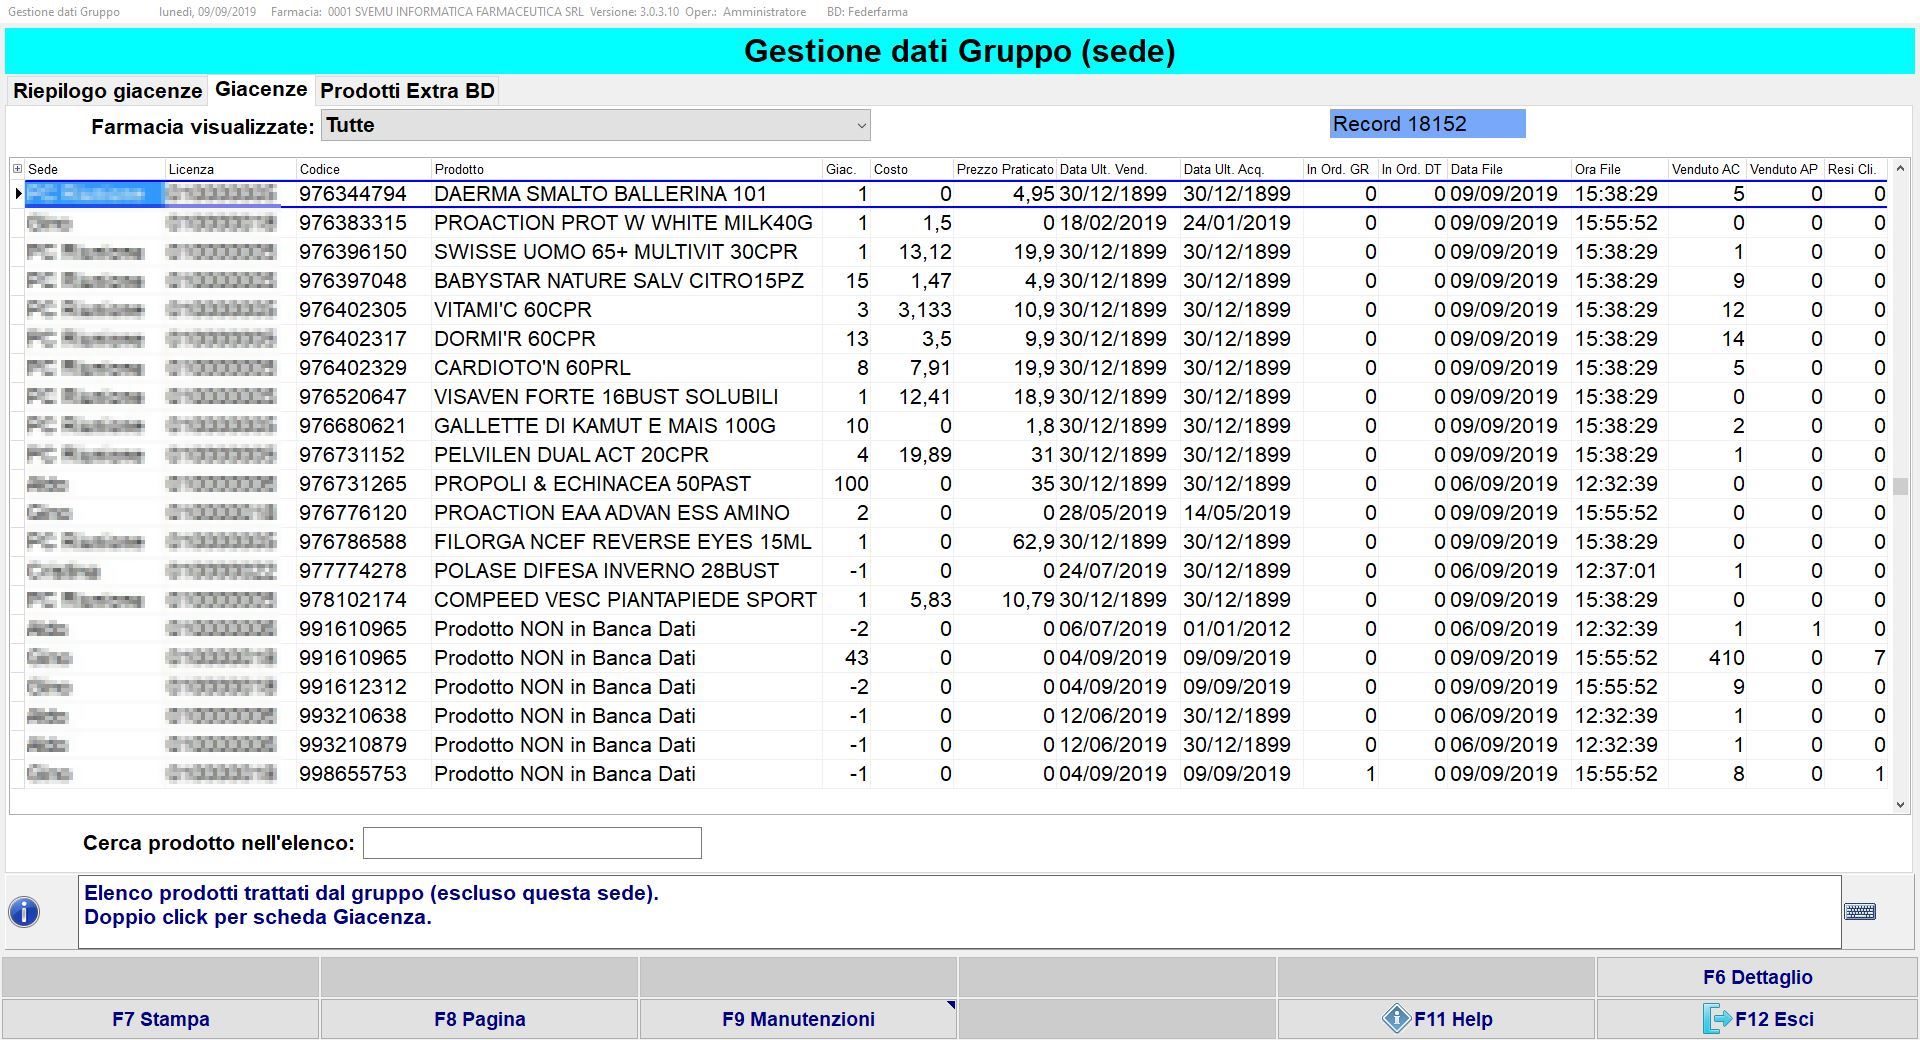Click the F12 Esci exit button

1757,1019
